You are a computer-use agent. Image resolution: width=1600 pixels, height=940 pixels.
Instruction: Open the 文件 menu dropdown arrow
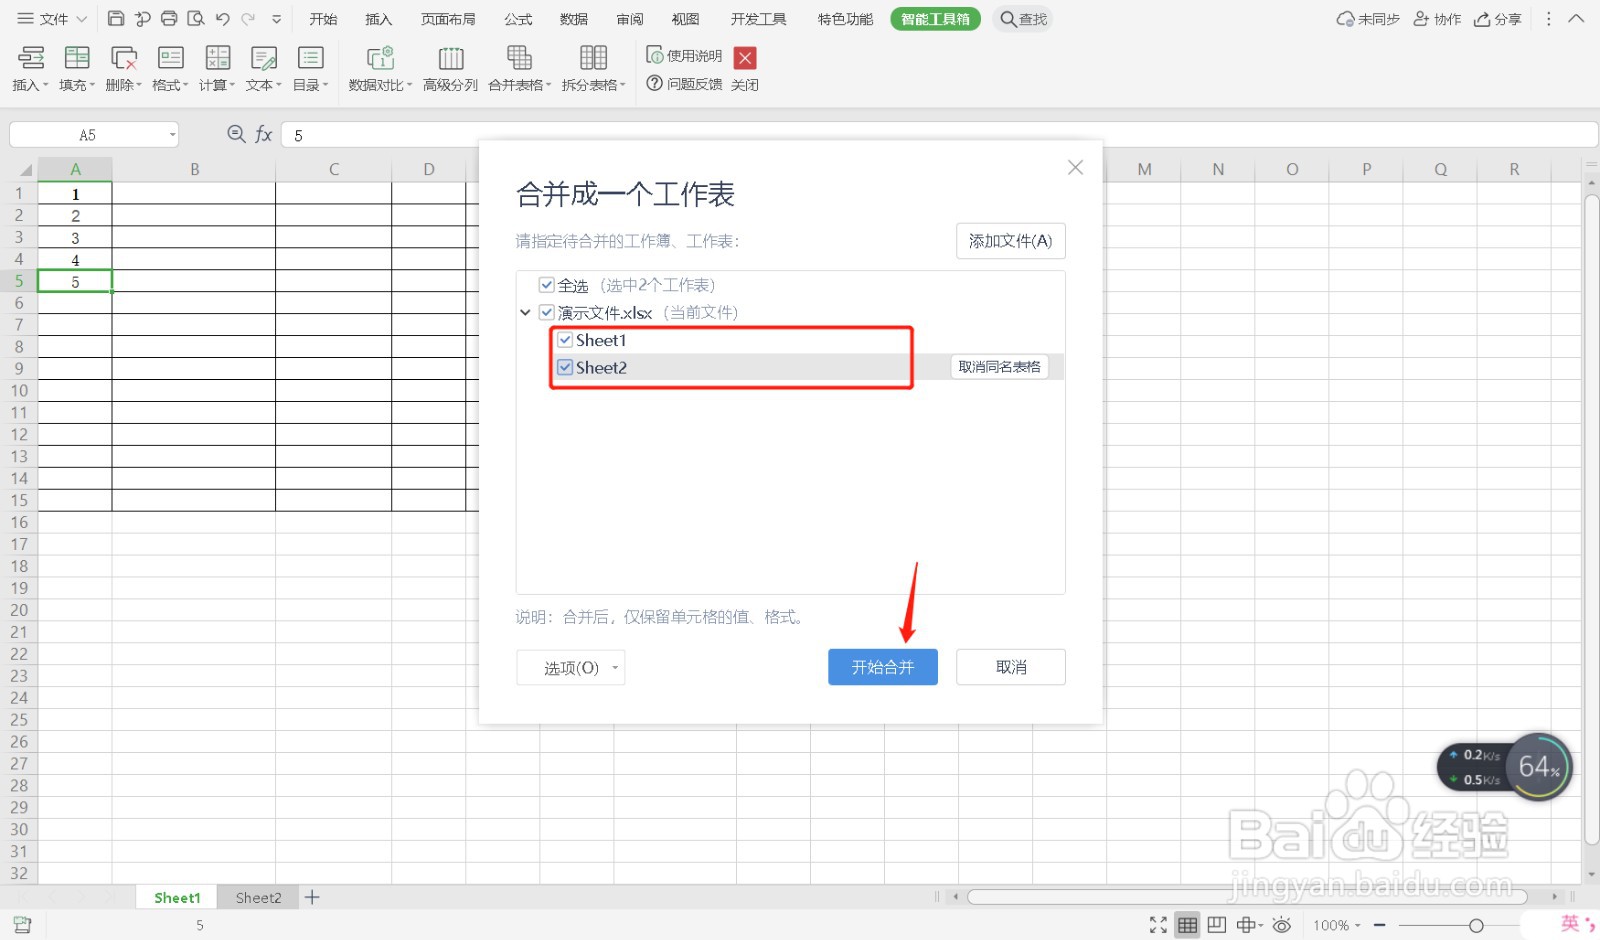point(82,19)
